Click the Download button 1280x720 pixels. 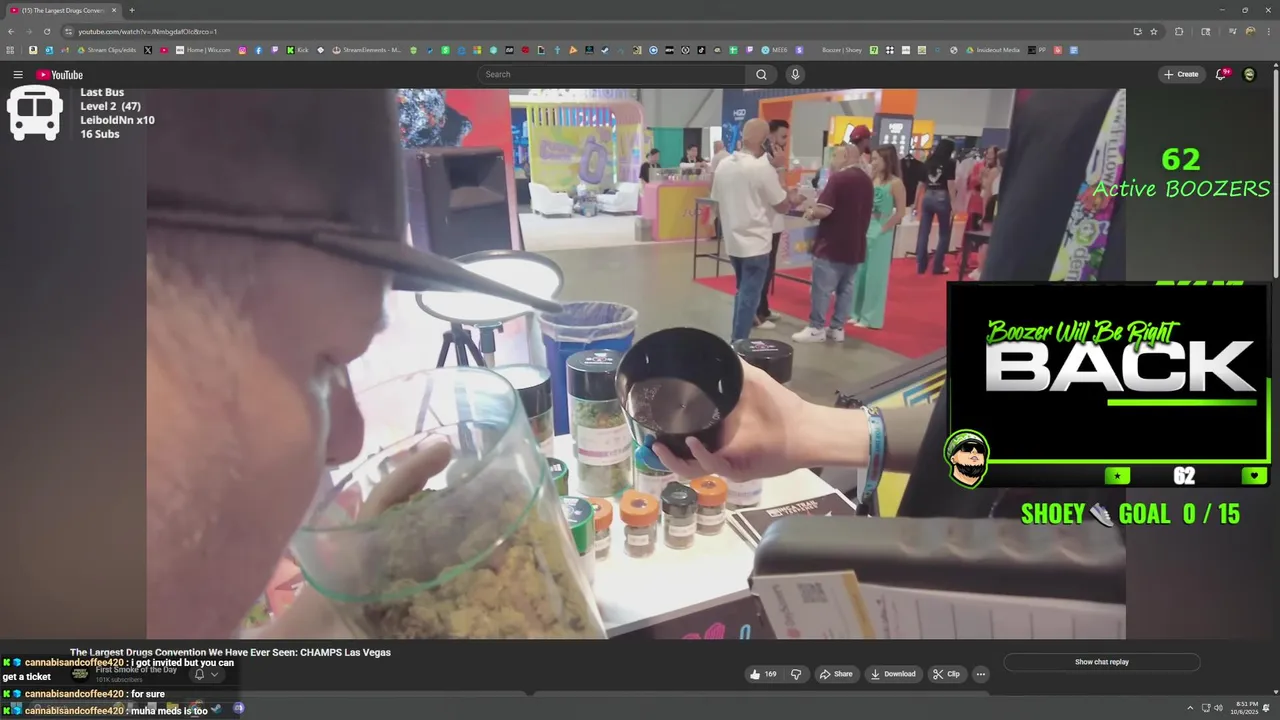893,674
